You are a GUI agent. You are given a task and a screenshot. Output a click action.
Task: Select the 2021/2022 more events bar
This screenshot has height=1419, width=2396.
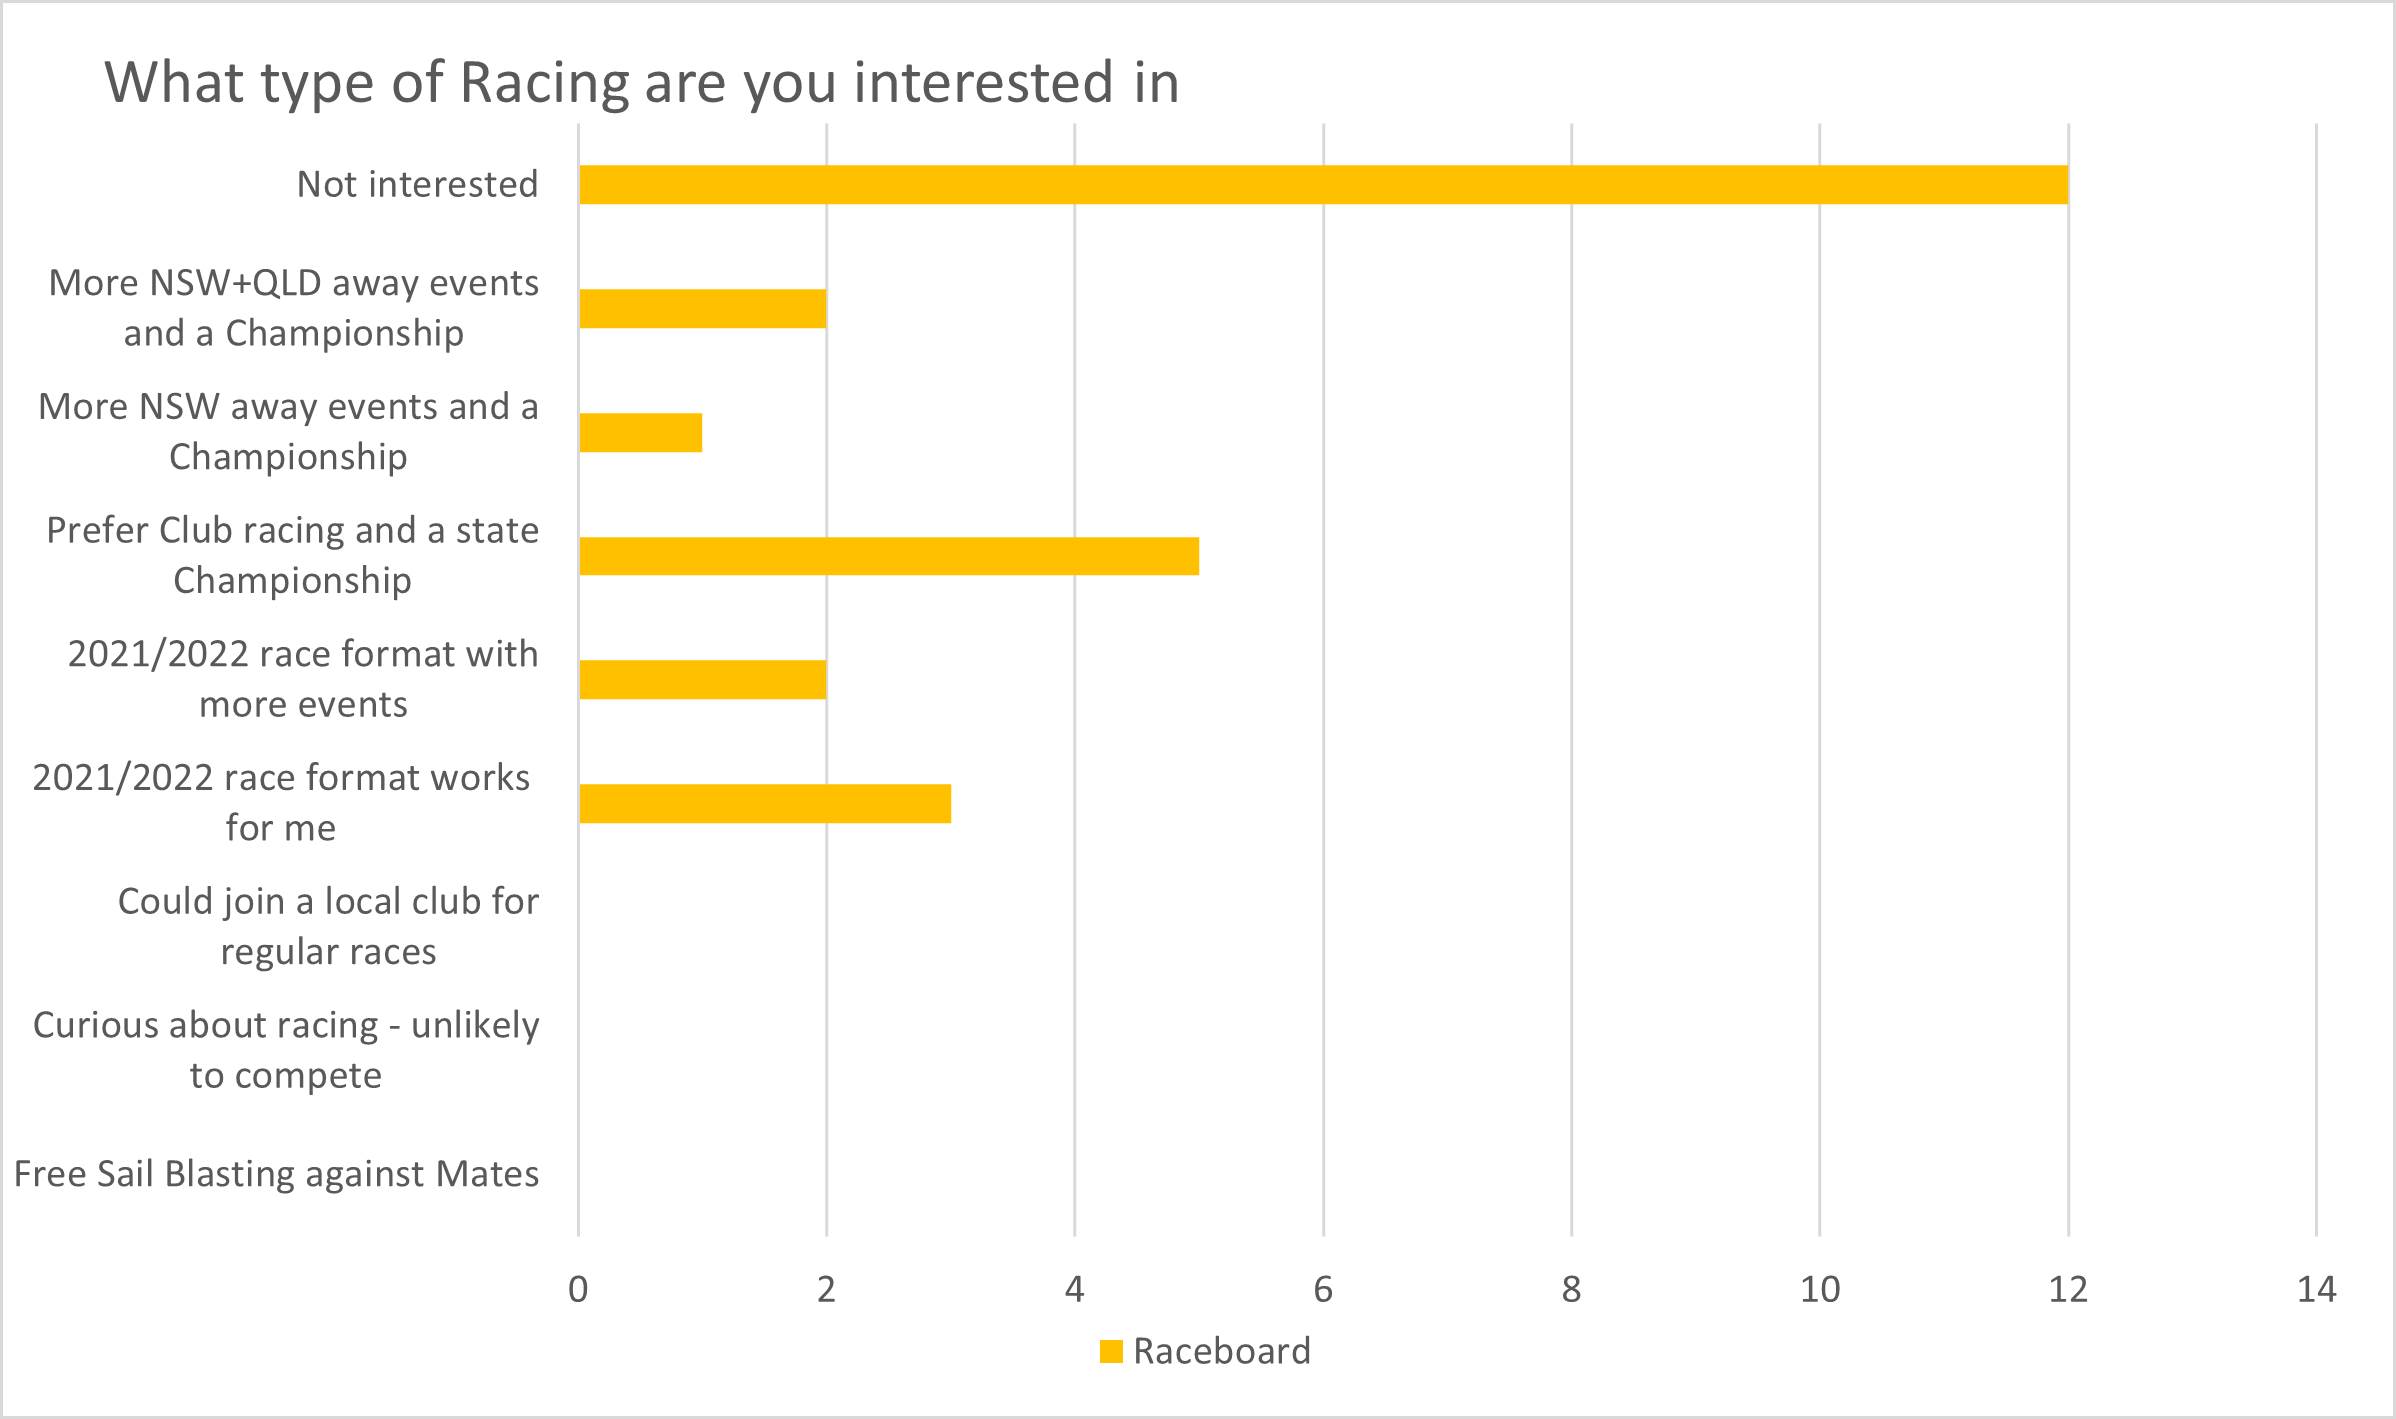tap(702, 680)
